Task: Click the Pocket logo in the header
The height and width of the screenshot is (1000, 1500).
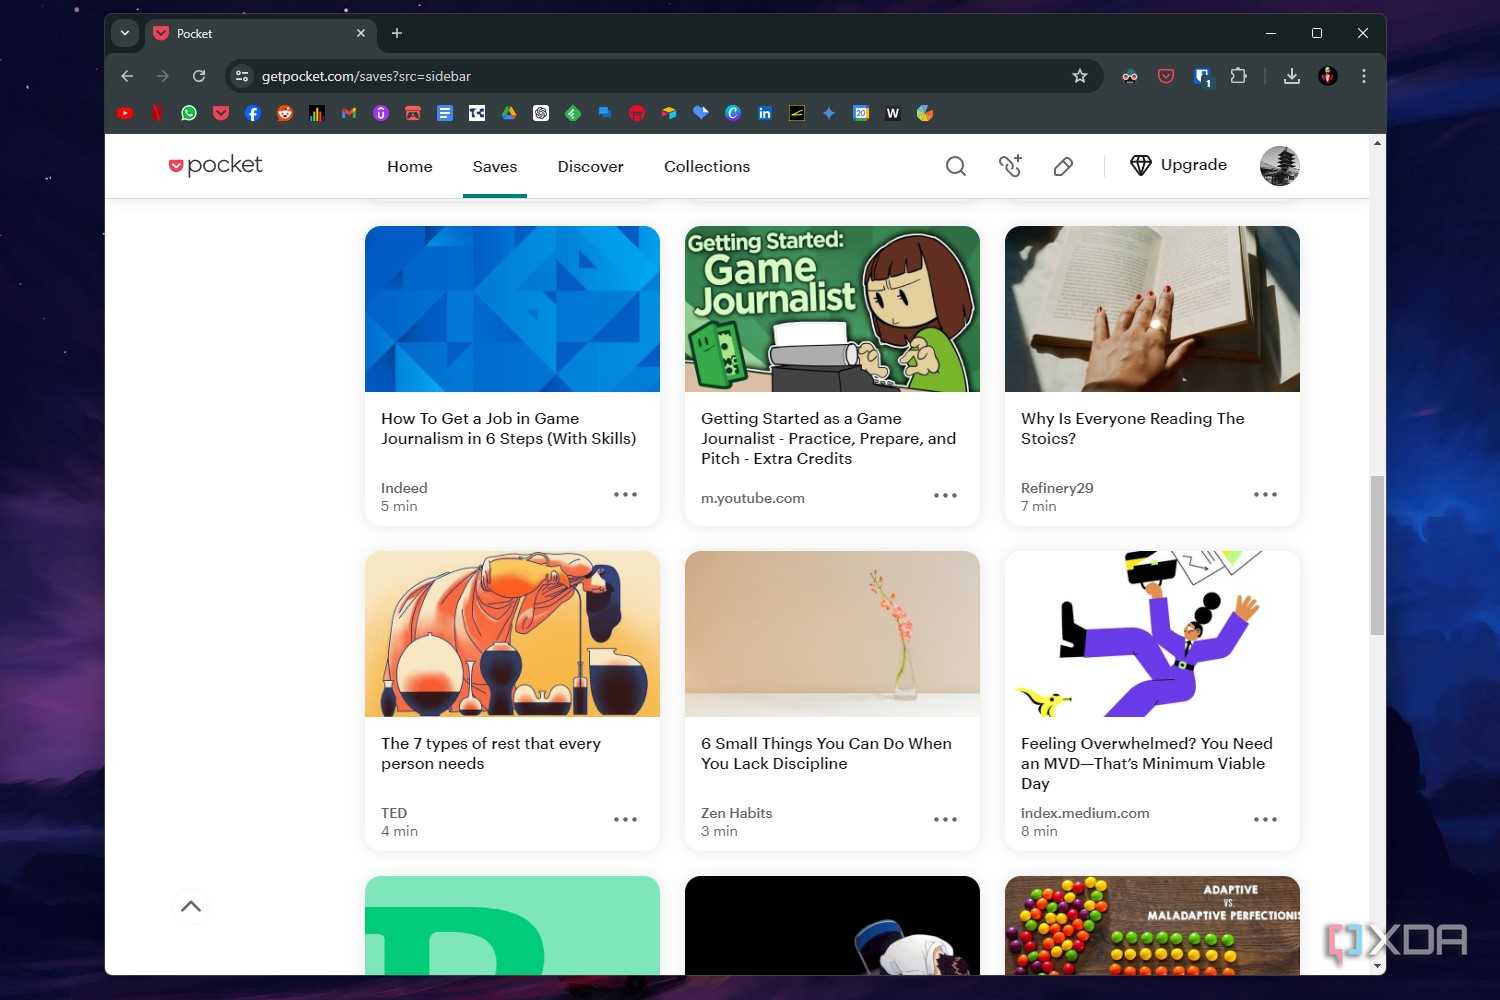Action: pos(215,165)
